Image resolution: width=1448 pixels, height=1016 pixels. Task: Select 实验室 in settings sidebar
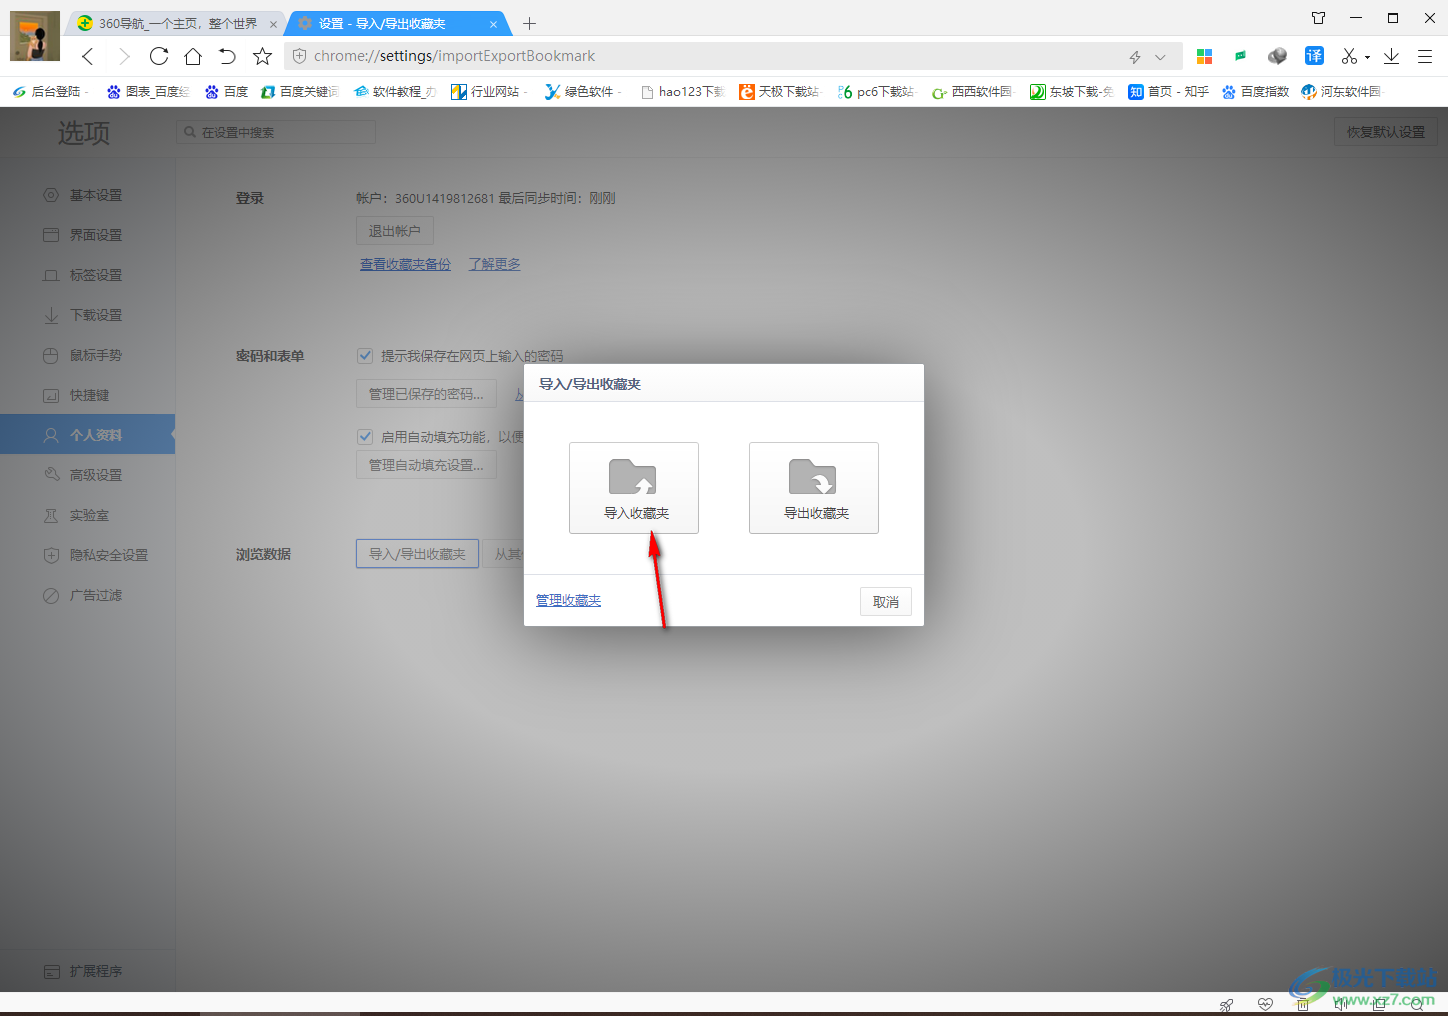coord(87,515)
